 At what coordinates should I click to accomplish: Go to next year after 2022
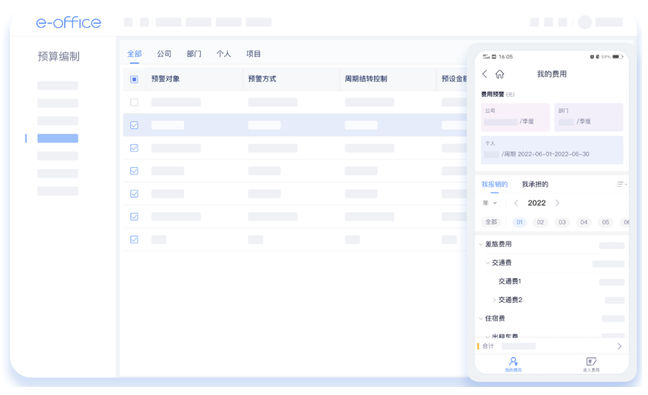click(557, 203)
